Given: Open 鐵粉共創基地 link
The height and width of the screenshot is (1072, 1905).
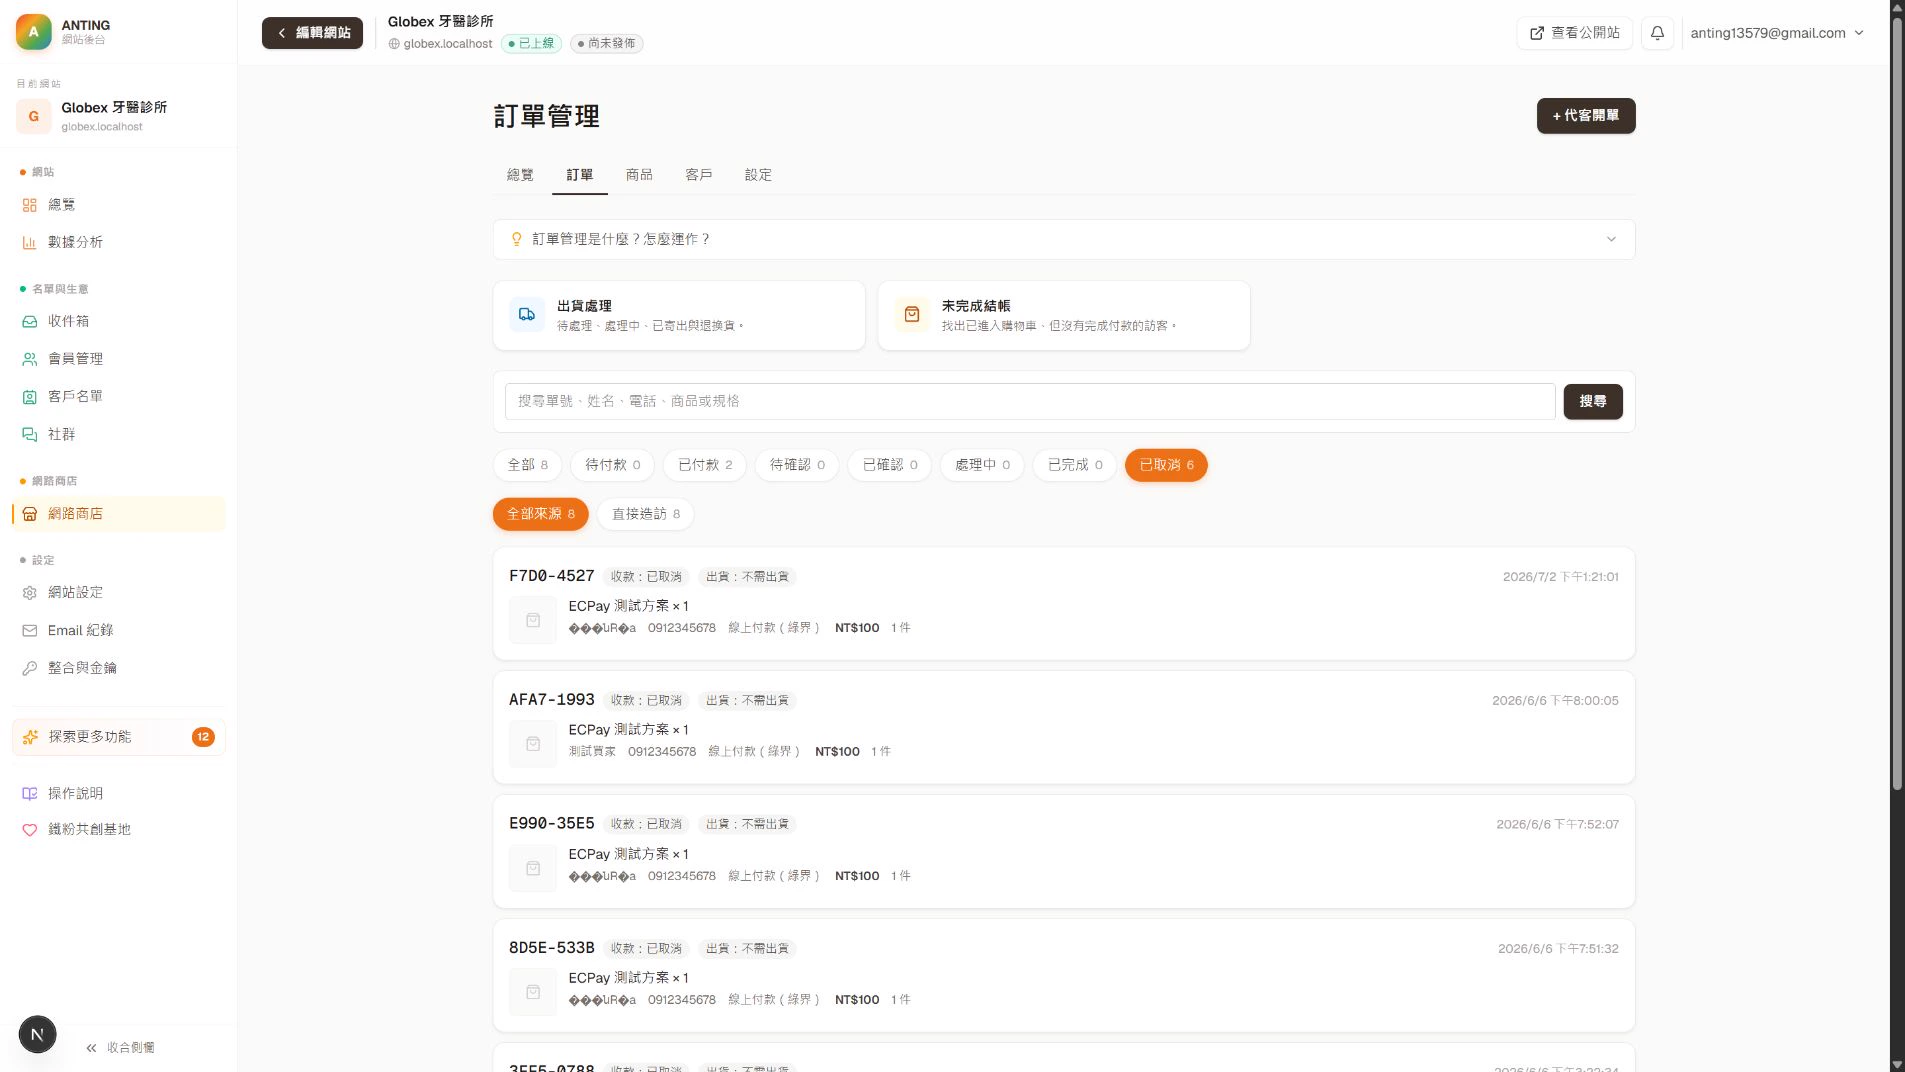Looking at the screenshot, I should point(118,829).
